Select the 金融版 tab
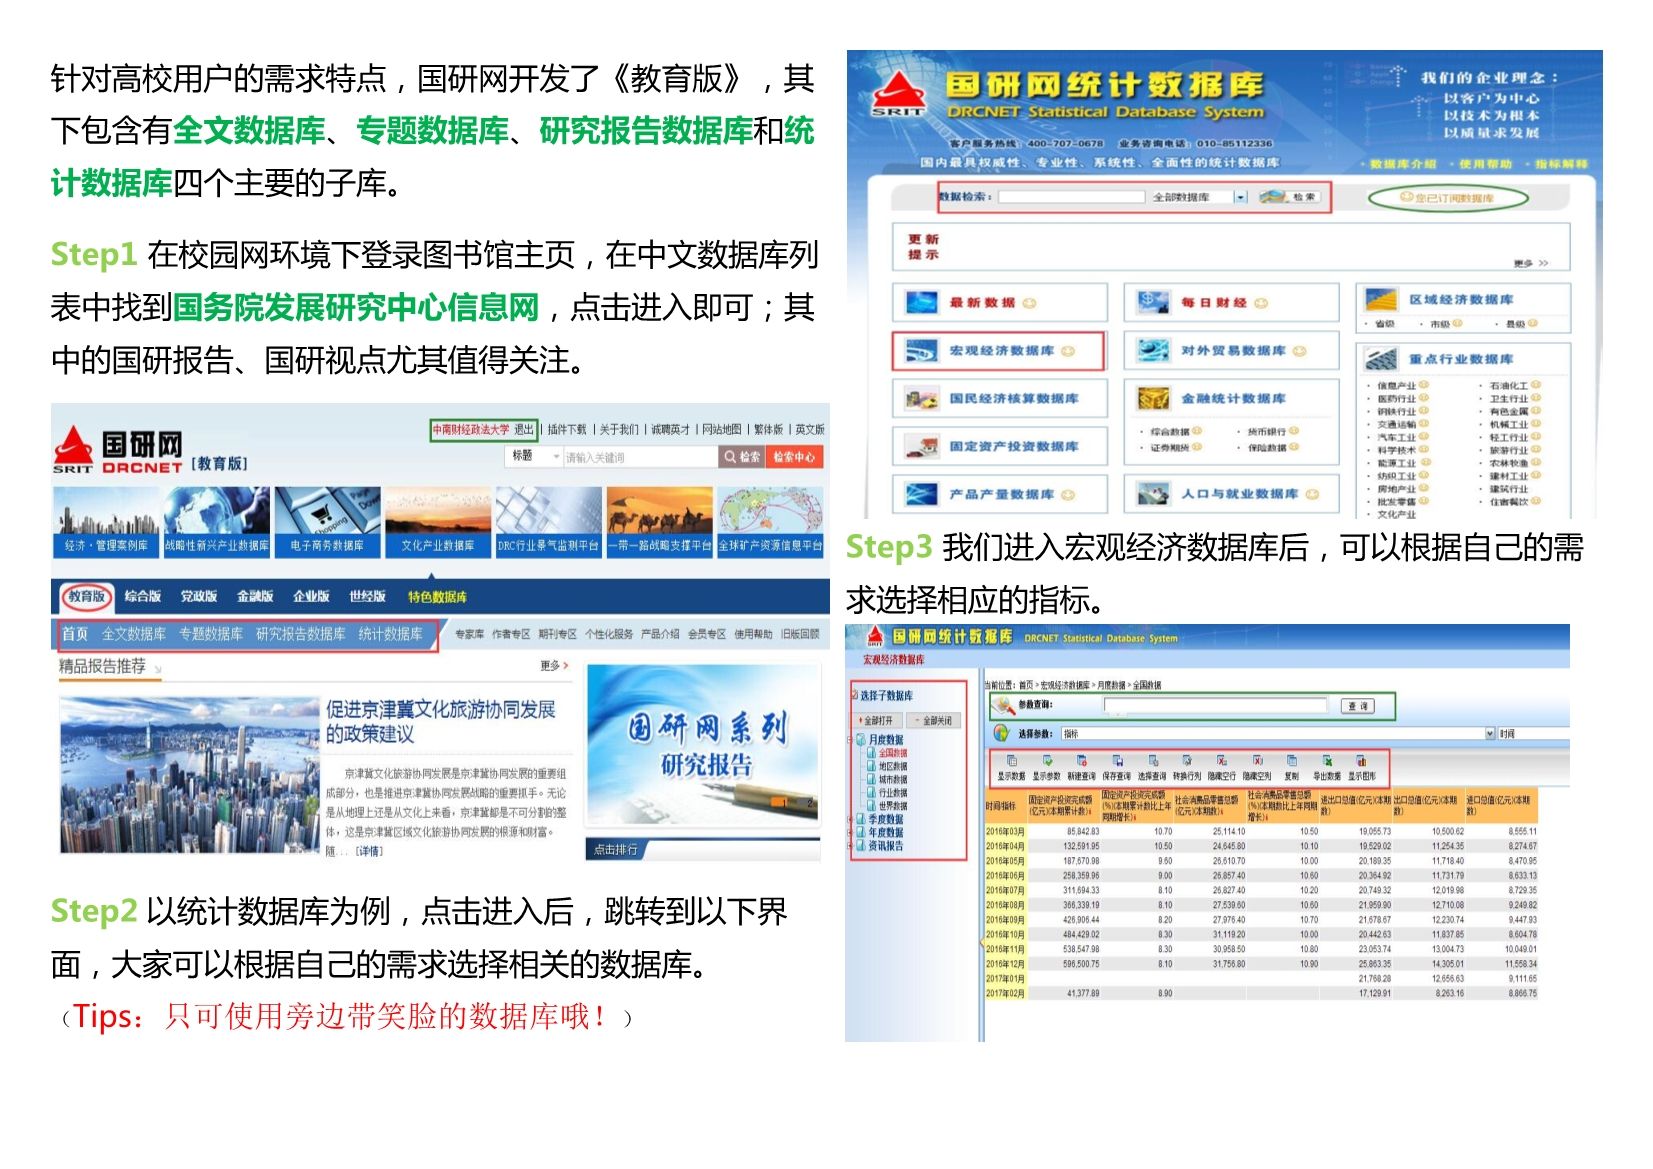This screenshot has height=1169, width=1653. [x=255, y=596]
